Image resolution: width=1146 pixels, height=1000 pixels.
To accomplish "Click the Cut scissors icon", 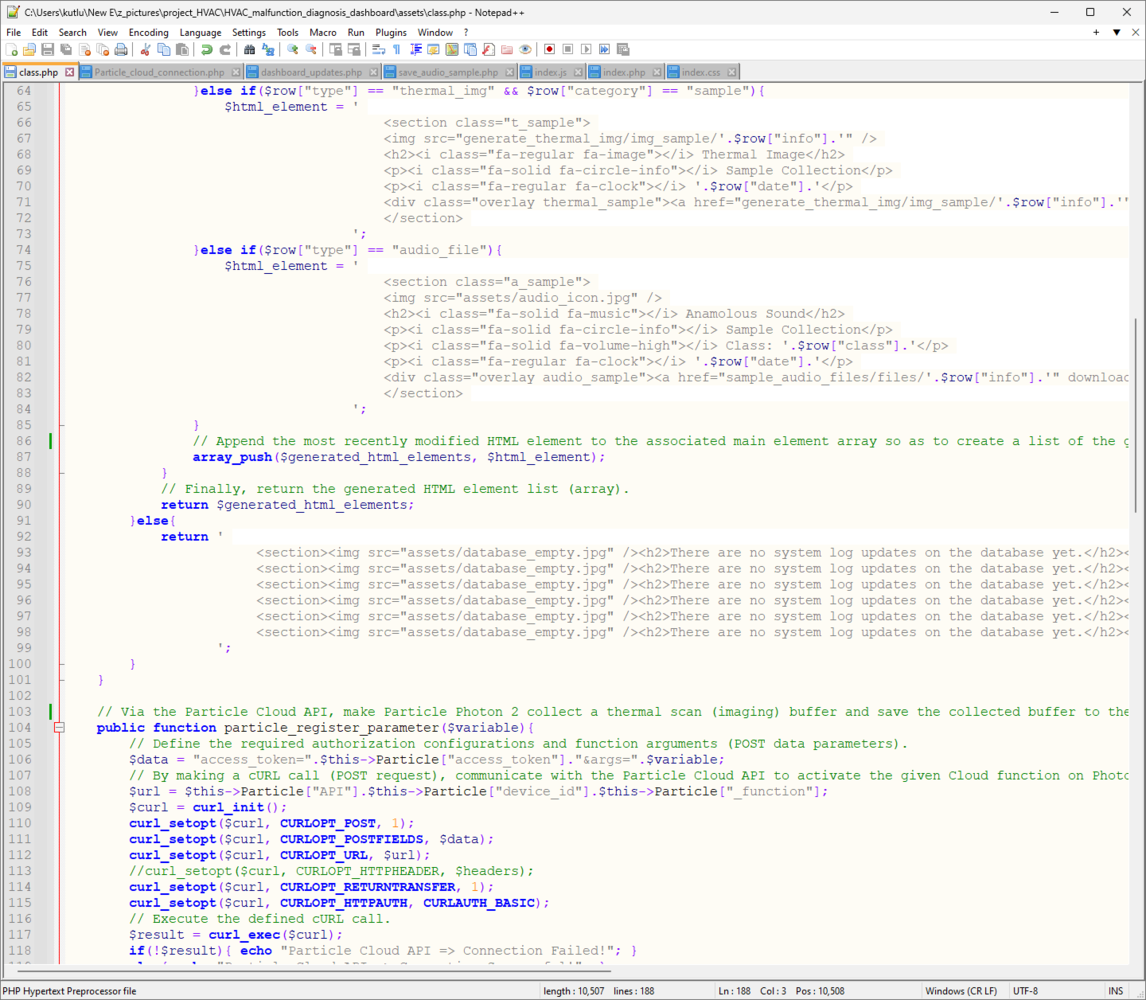I will (145, 49).
